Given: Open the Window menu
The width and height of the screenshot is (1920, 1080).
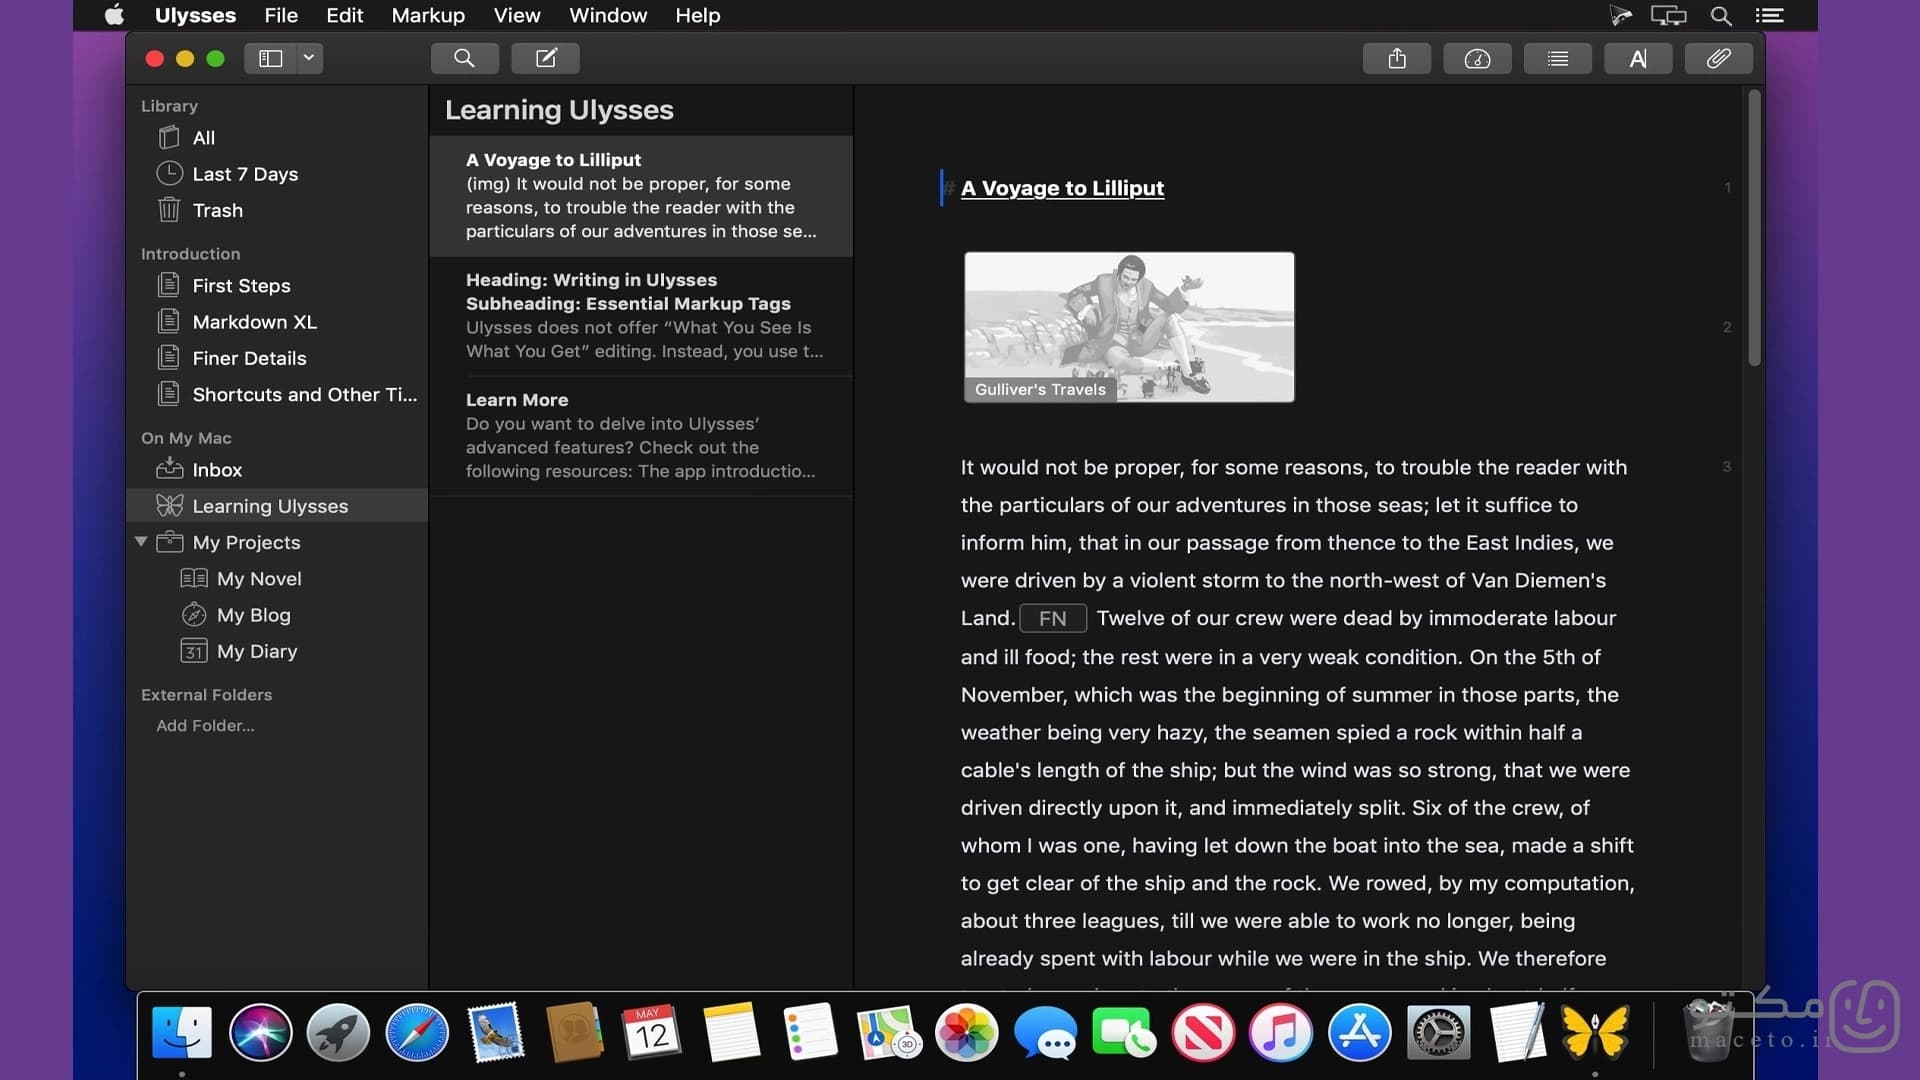Looking at the screenshot, I should (608, 15).
